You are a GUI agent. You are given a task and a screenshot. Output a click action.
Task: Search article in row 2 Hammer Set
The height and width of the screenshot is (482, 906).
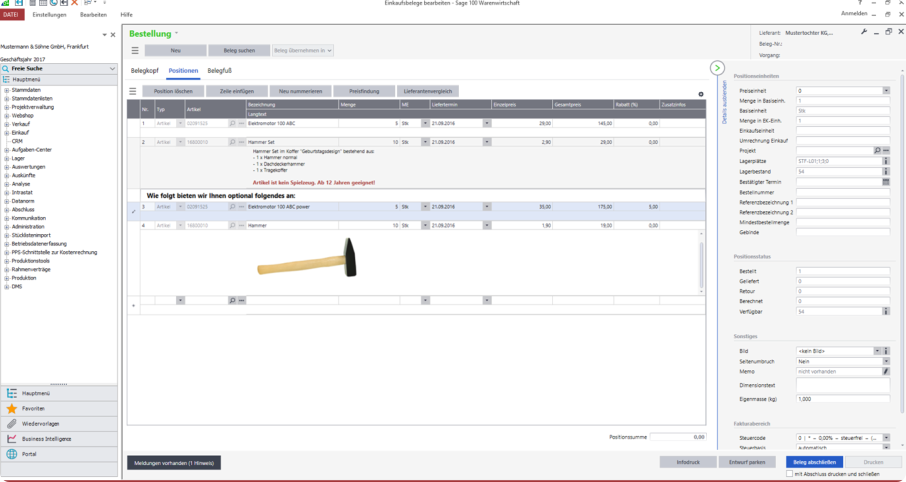[x=232, y=142]
